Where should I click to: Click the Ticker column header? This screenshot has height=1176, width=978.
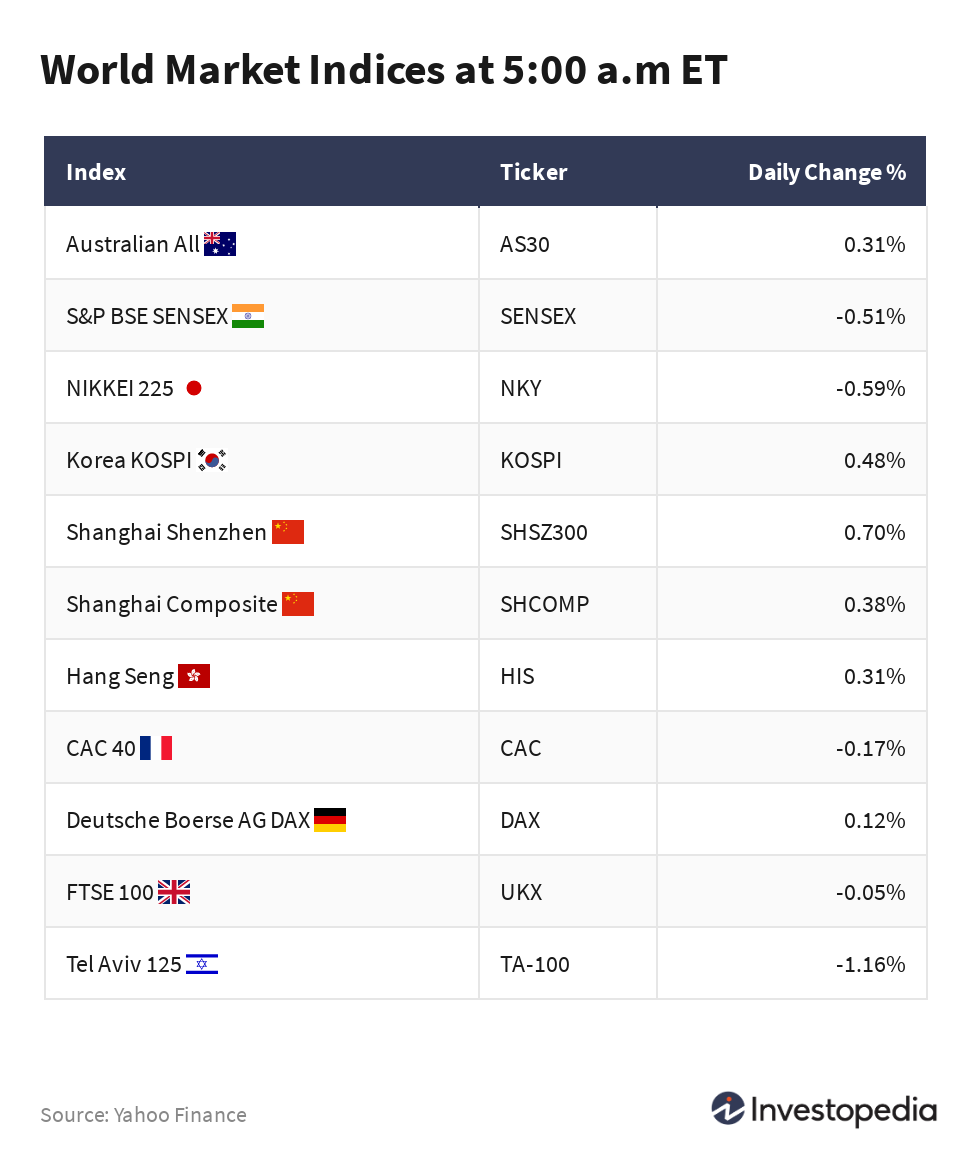coord(533,172)
